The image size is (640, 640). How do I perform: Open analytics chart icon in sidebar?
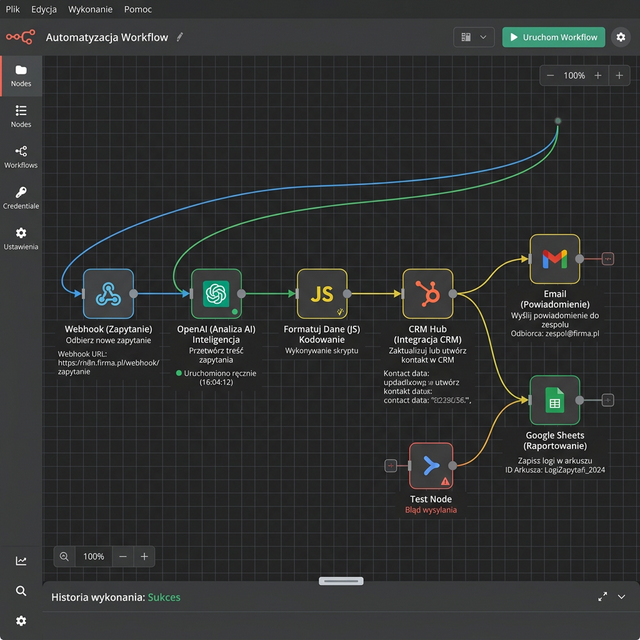pyautogui.click(x=21, y=561)
